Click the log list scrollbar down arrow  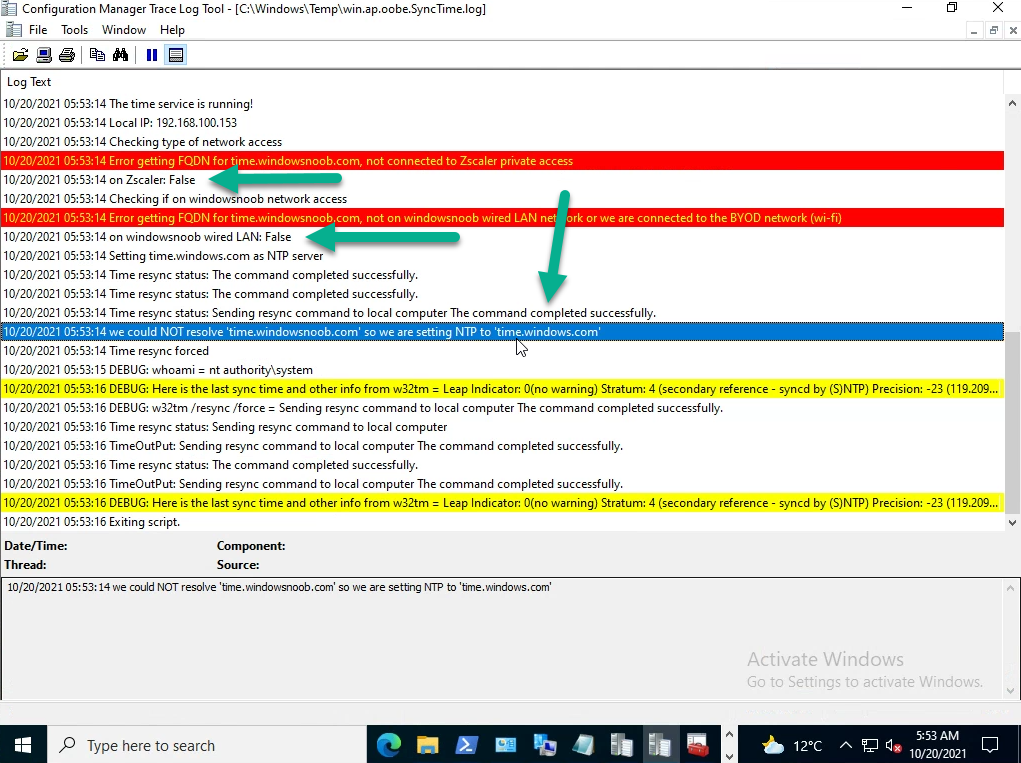[x=1013, y=522]
